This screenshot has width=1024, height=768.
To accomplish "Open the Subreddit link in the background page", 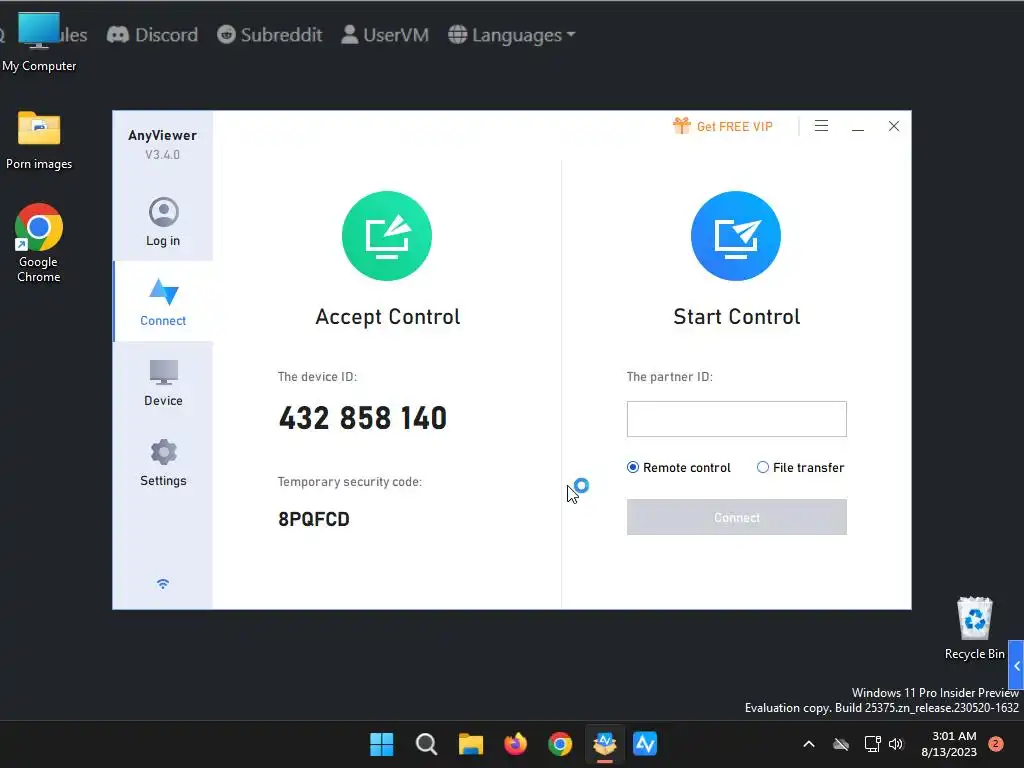I will point(270,35).
